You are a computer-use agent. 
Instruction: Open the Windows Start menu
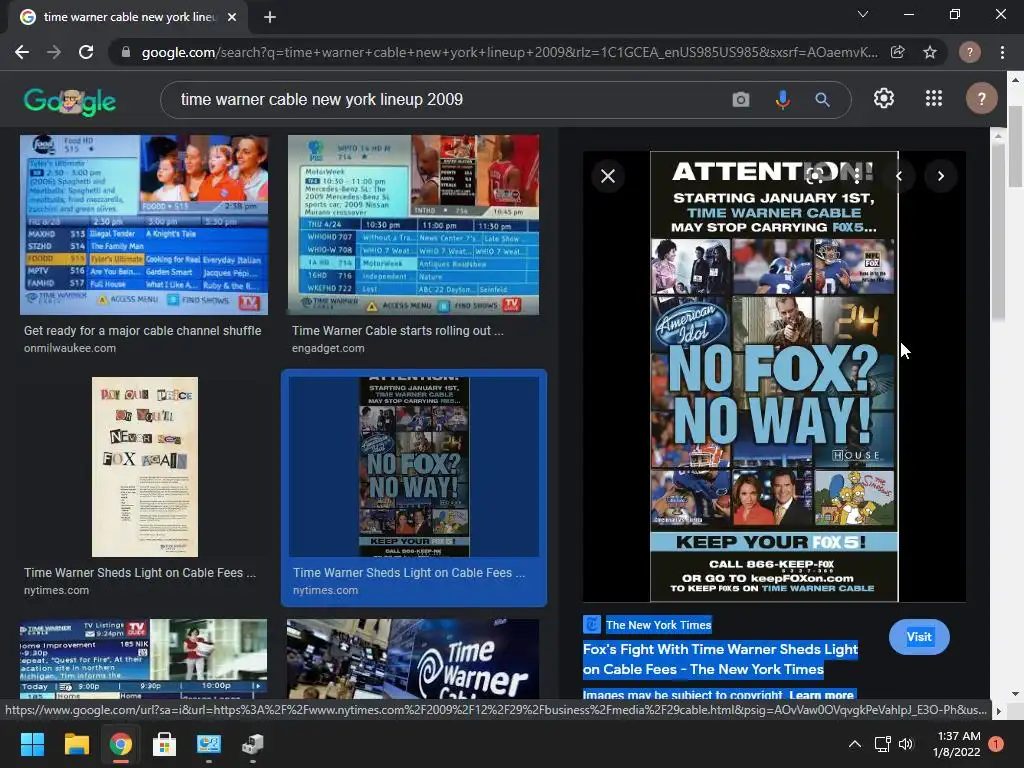pyautogui.click(x=32, y=744)
